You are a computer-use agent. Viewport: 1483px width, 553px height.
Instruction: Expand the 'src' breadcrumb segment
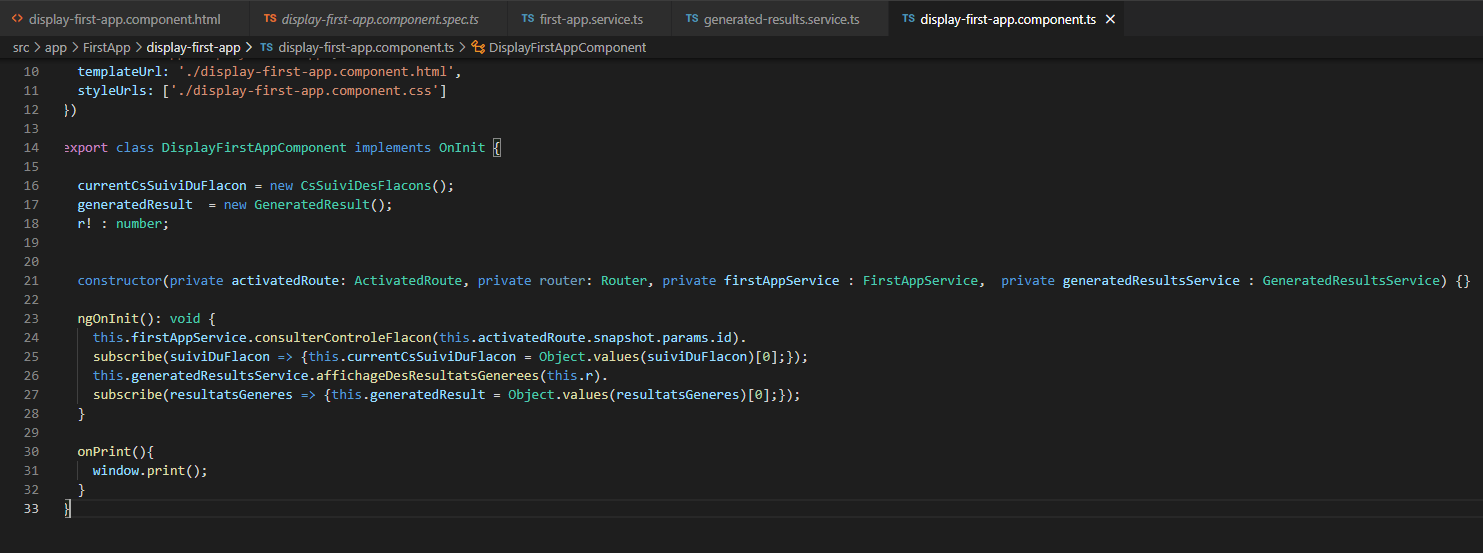point(21,47)
